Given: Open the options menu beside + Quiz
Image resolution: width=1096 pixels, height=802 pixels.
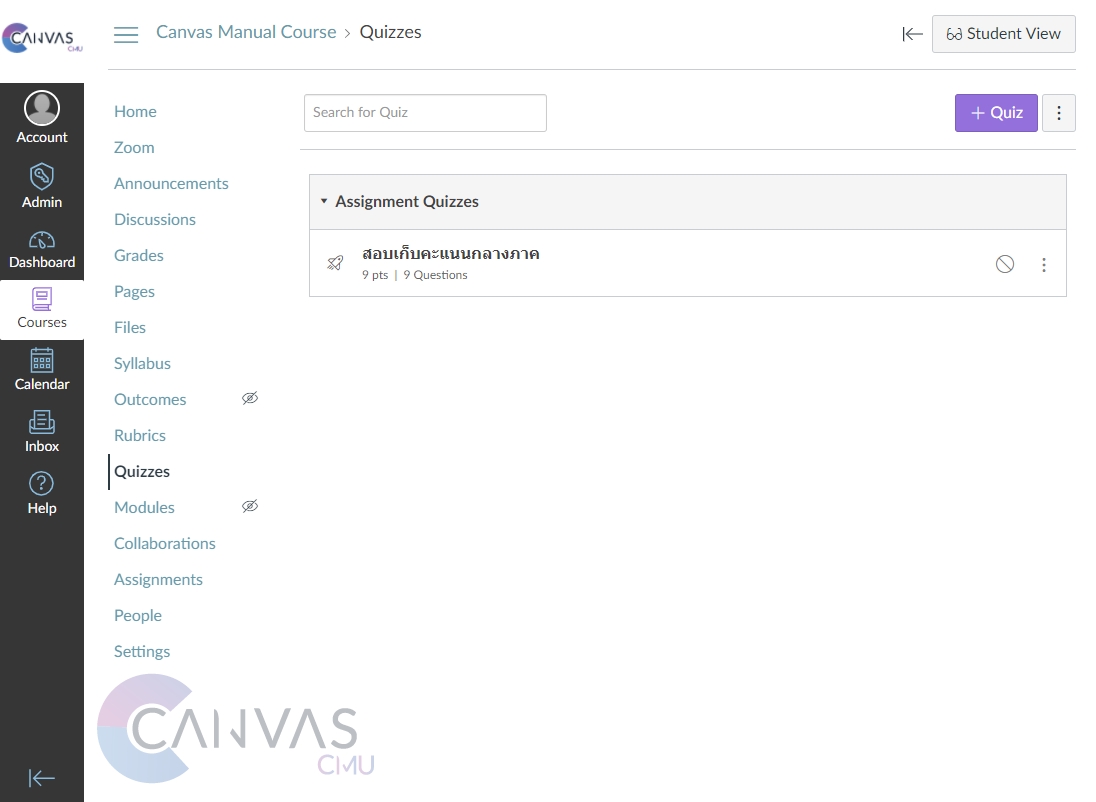Looking at the screenshot, I should (x=1059, y=113).
